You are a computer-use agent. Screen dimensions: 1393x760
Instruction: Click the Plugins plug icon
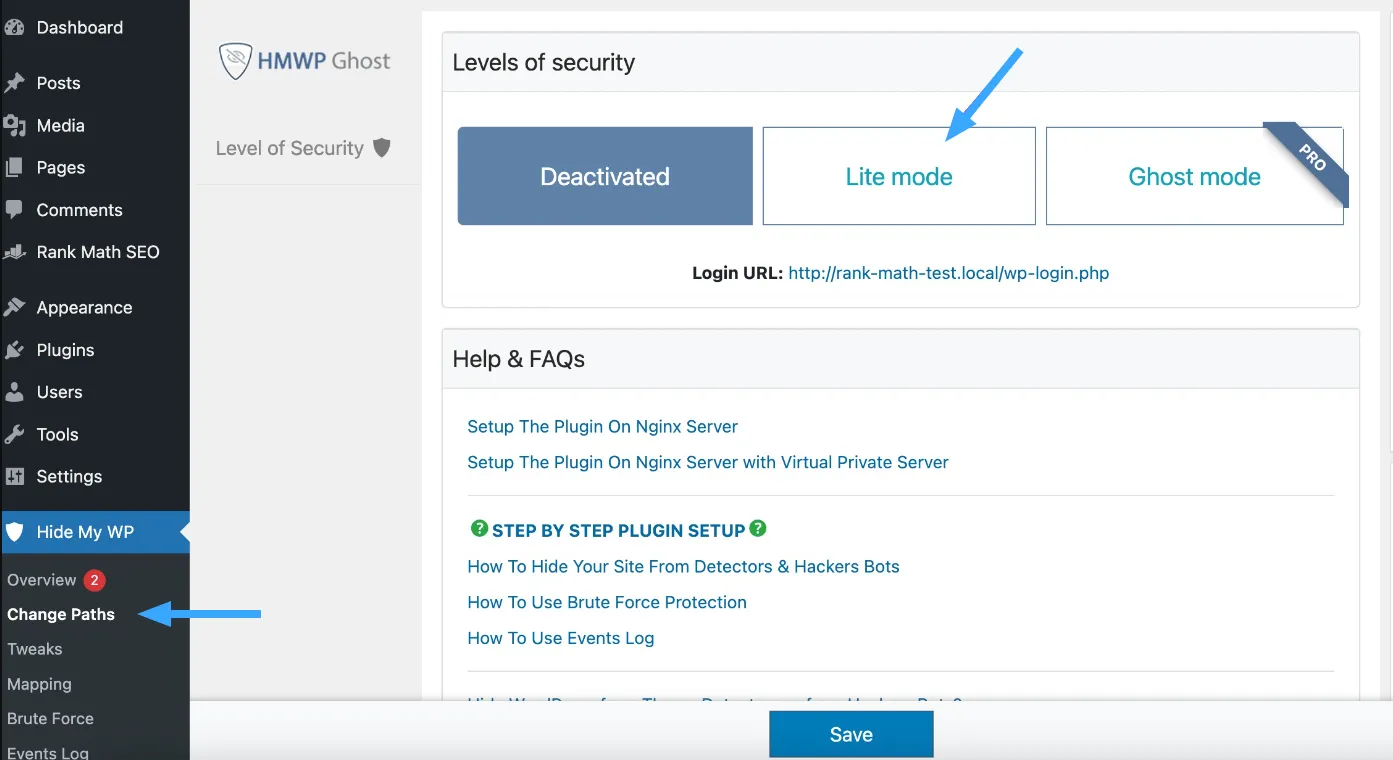point(14,350)
